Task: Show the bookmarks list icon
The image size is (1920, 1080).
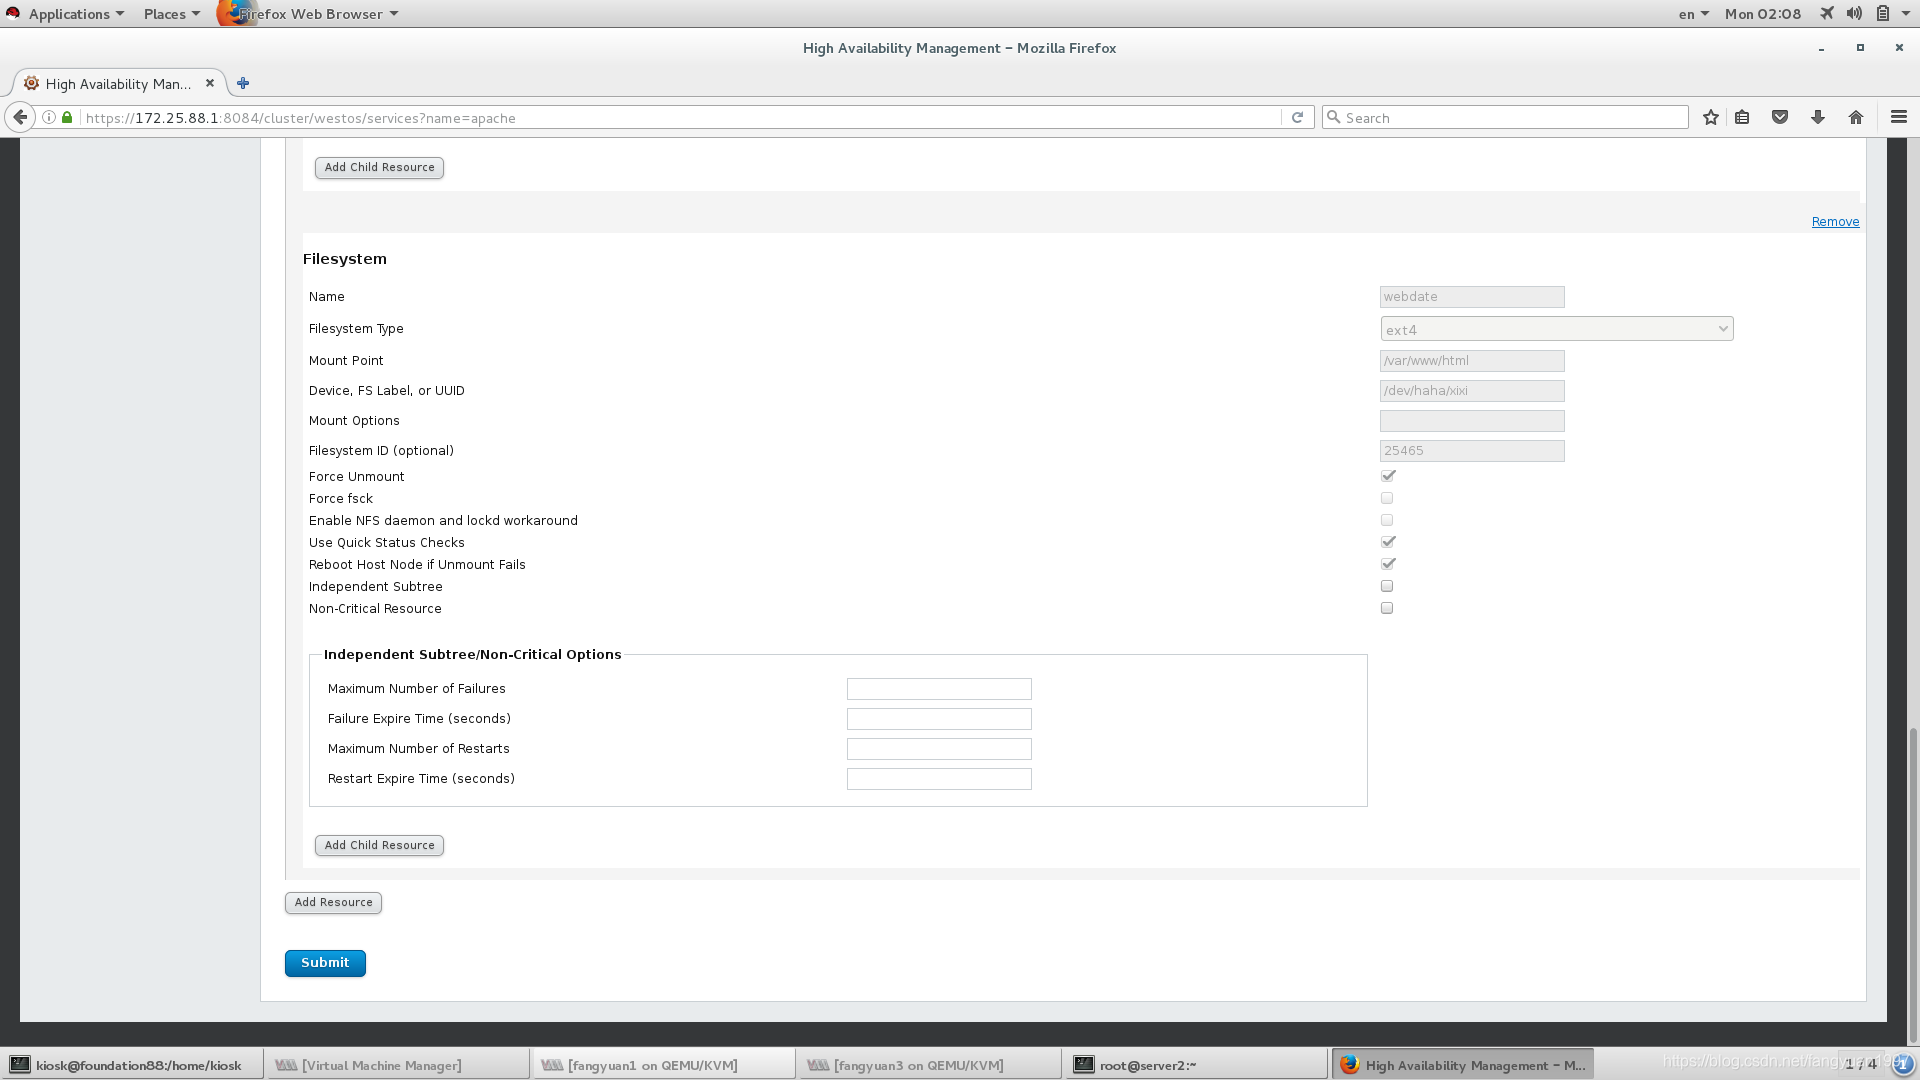Action: point(1742,117)
